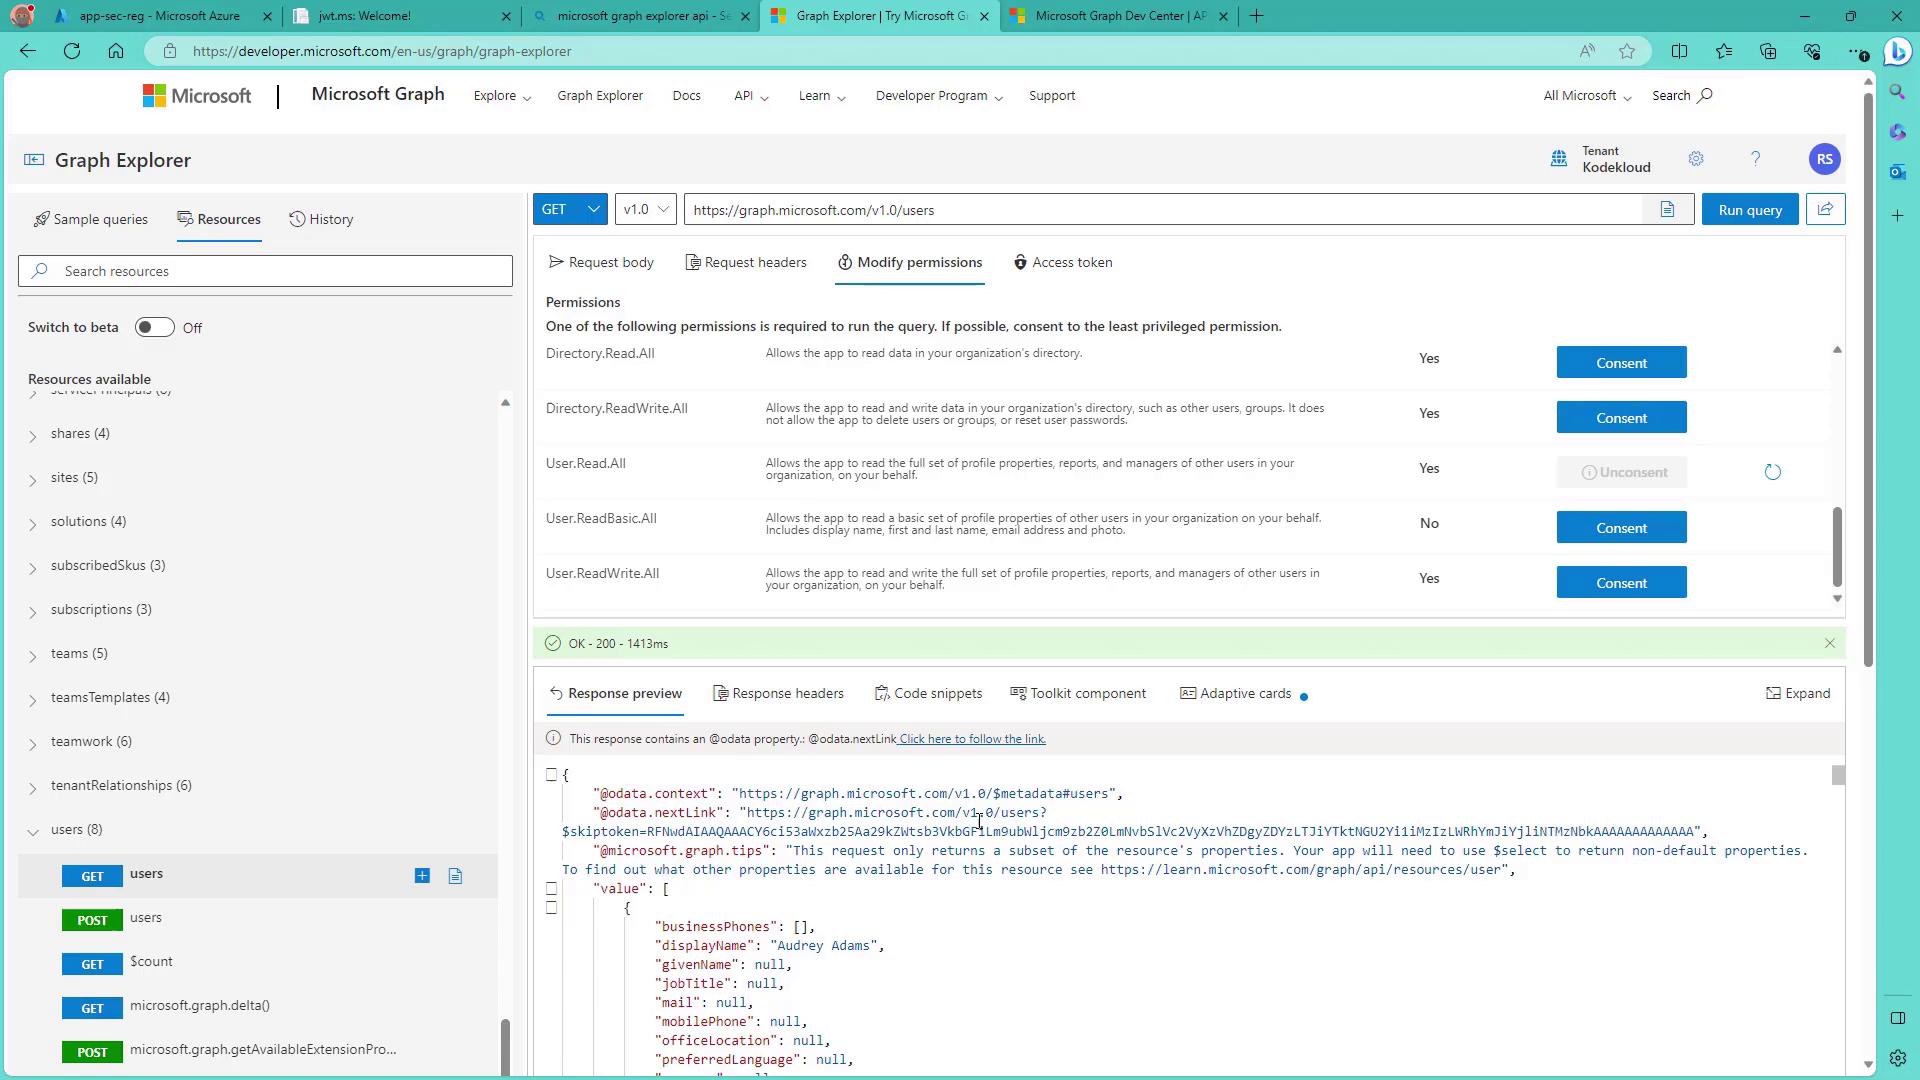Screen dimensions: 1920x1080
Task: Click permissions list scrollbar thumb
Action: 1837,547
